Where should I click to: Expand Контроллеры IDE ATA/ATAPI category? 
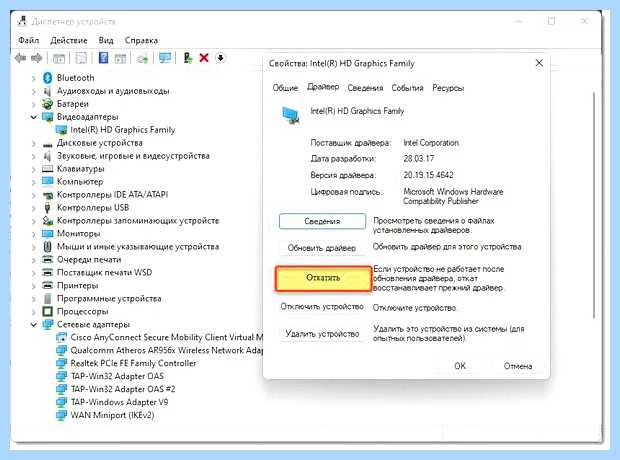click(34, 195)
